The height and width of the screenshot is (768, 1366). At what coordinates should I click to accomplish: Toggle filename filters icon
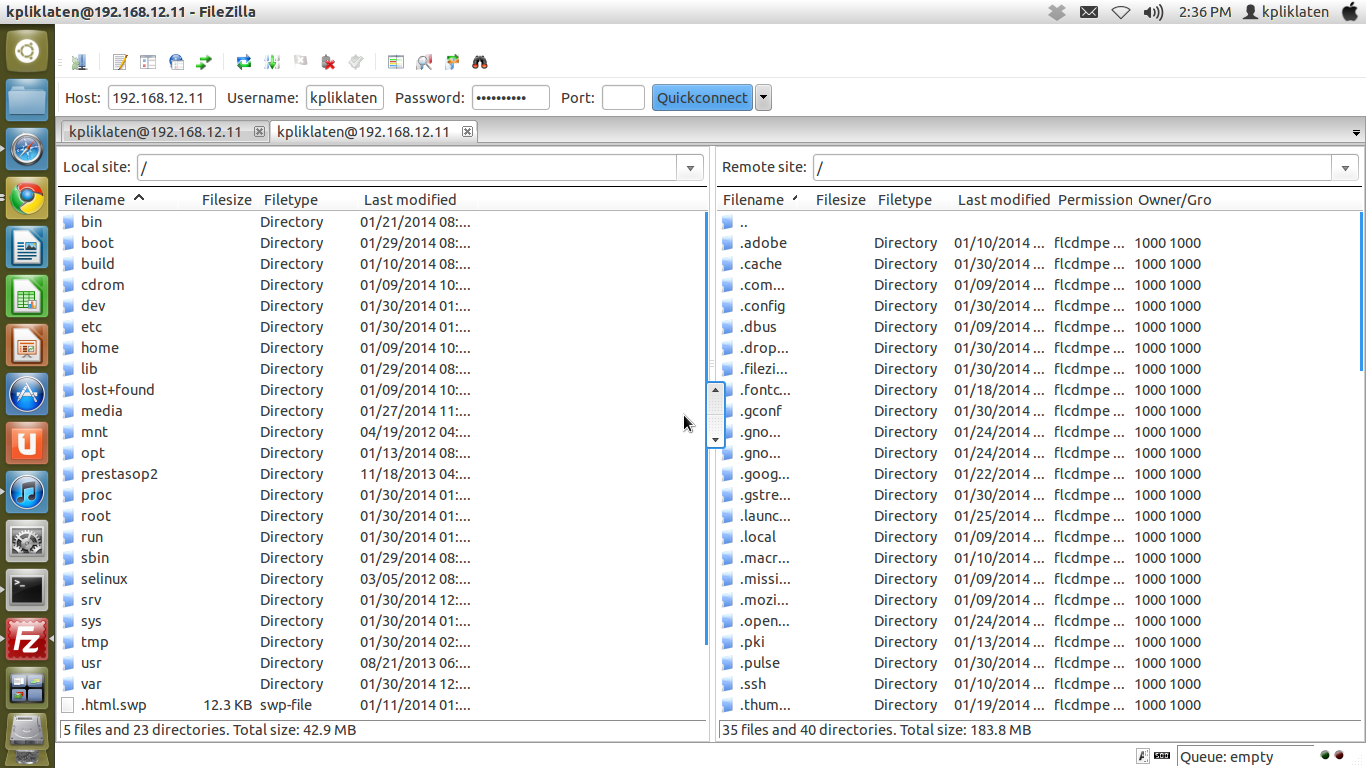pos(396,62)
